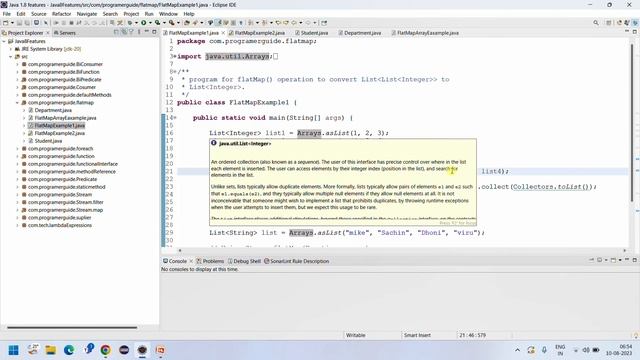Open the SonarLint Rule Description tab
This screenshot has height=360, width=640.
(297, 261)
